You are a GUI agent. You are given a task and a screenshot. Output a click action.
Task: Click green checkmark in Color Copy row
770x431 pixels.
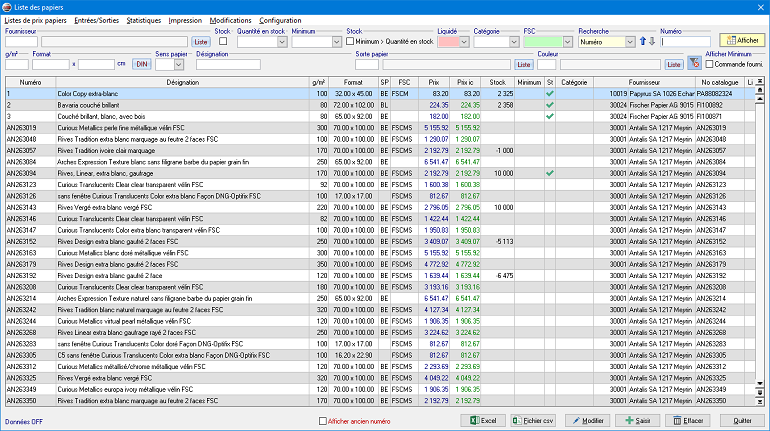(550, 94)
